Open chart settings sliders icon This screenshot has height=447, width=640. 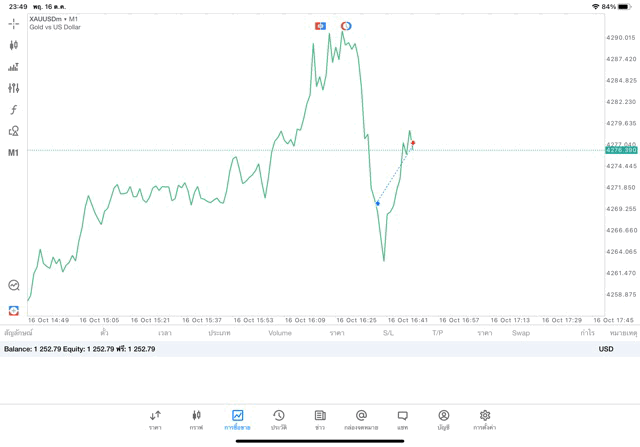point(13,88)
